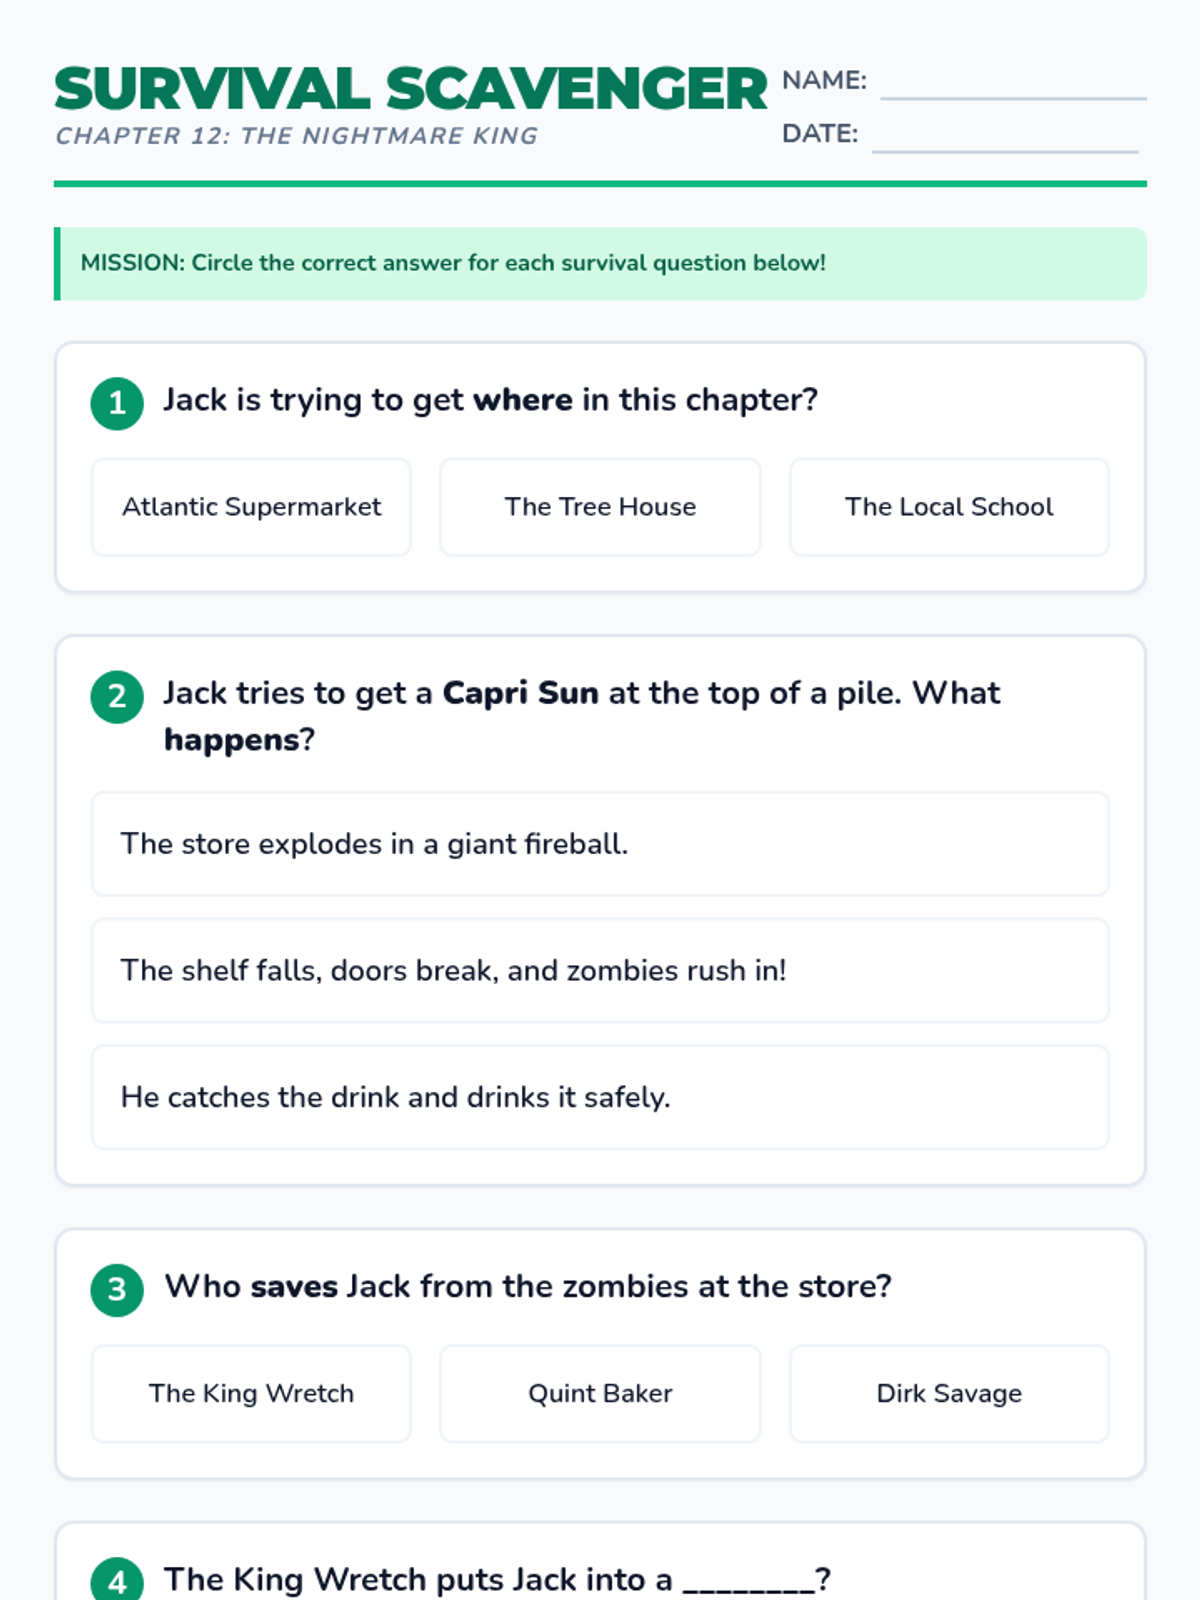Choose the shelf falls and zombies rush answer
The height and width of the screenshot is (1600, 1200).
click(600, 971)
